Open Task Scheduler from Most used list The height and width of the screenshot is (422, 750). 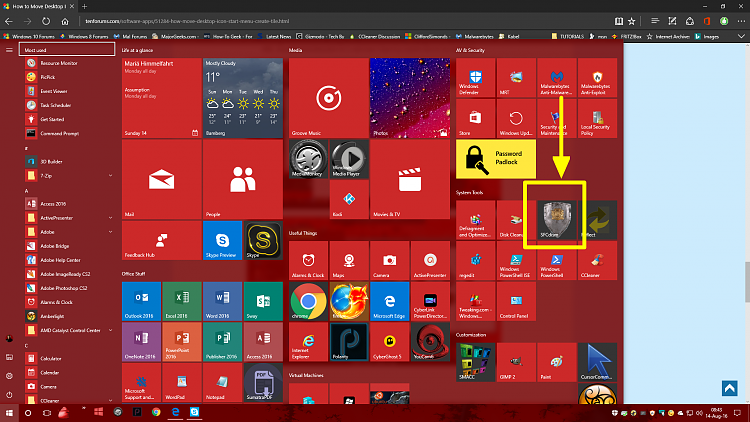(69, 105)
